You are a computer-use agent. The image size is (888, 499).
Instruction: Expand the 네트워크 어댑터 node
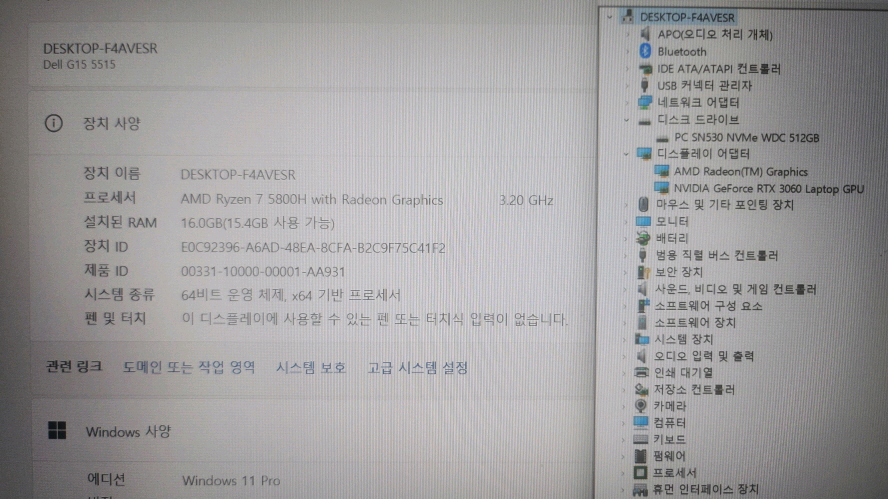click(x=629, y=103)
